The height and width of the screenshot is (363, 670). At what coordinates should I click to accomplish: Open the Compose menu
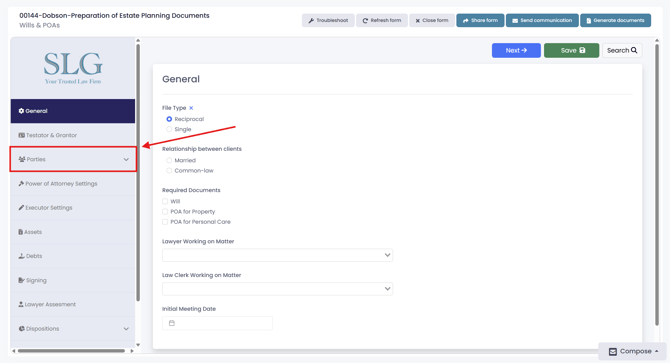click(x=633, y=351)
